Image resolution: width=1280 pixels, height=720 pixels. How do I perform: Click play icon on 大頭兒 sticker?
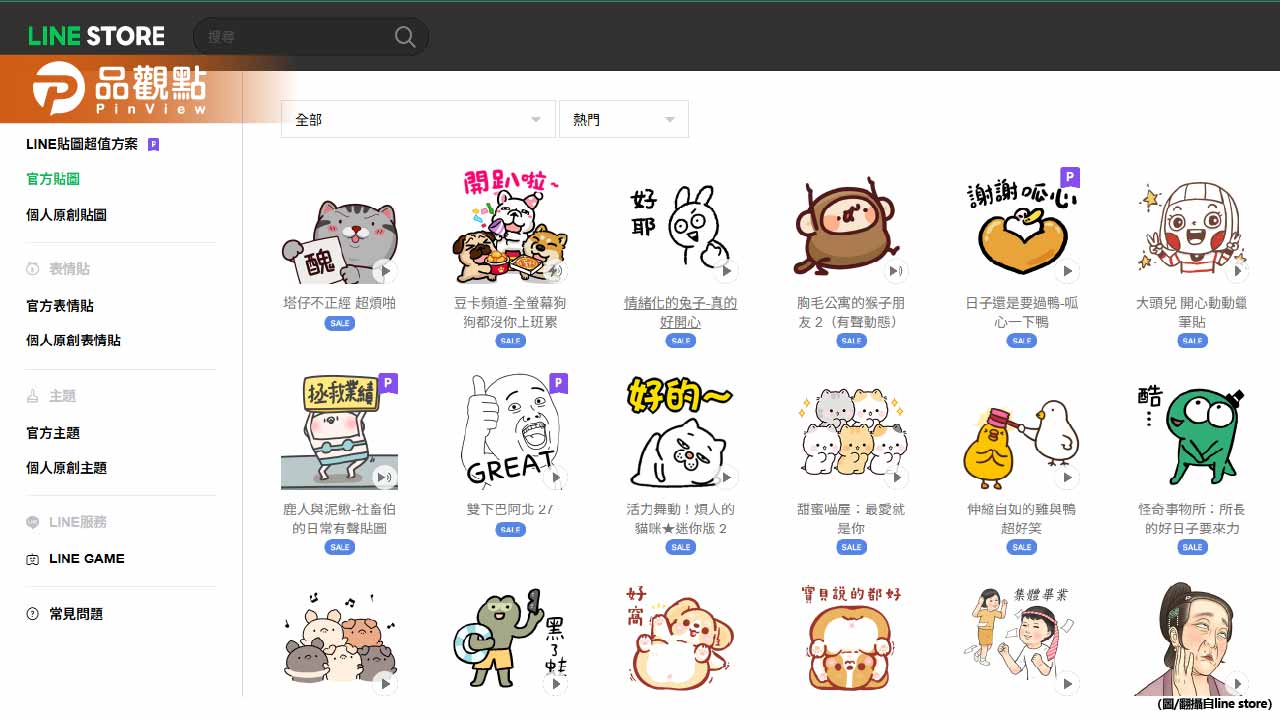1237,270
